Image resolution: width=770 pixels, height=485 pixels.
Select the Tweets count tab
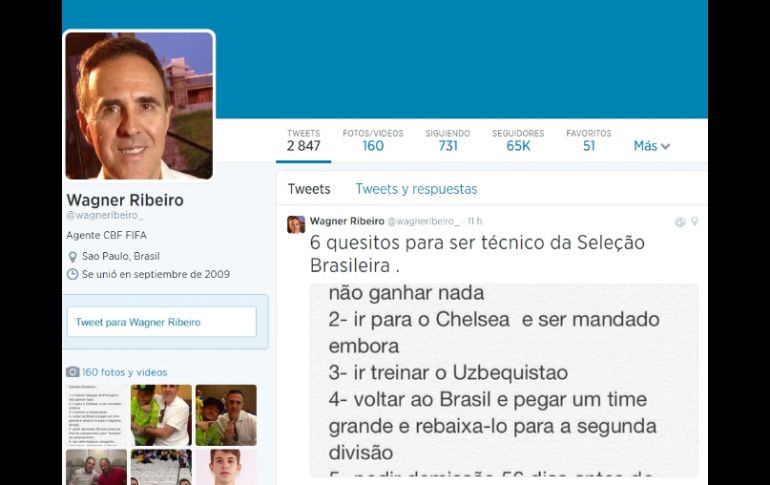(303, 140)
